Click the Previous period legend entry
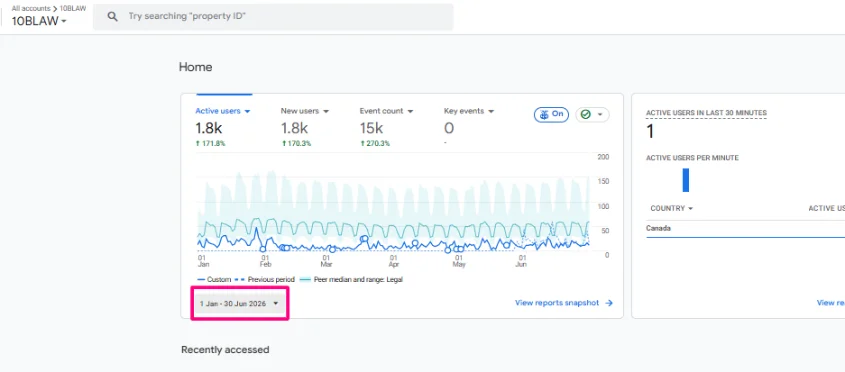 pos(265,280)
